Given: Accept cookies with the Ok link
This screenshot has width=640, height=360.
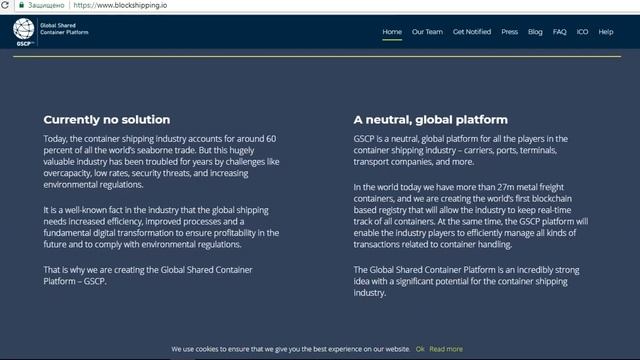Looking at the screenshot, I should point(420,349).
